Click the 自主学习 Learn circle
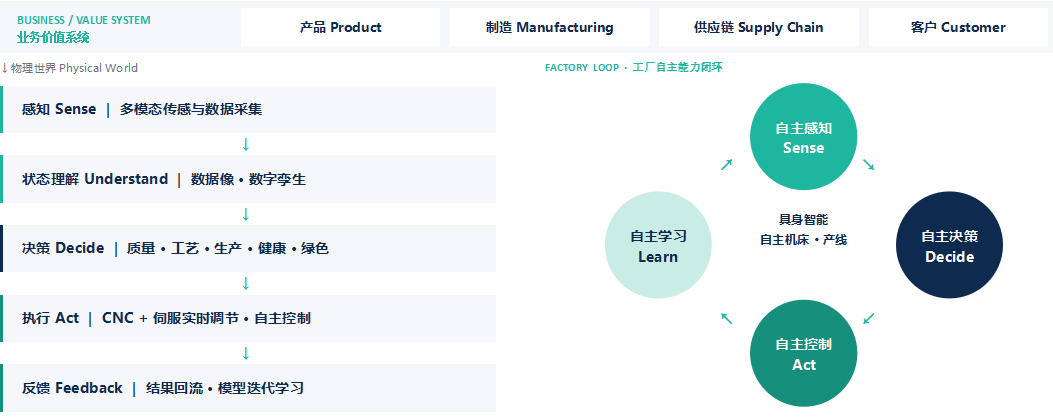This screenshot has height=419, width=1053. click(657, 246)
